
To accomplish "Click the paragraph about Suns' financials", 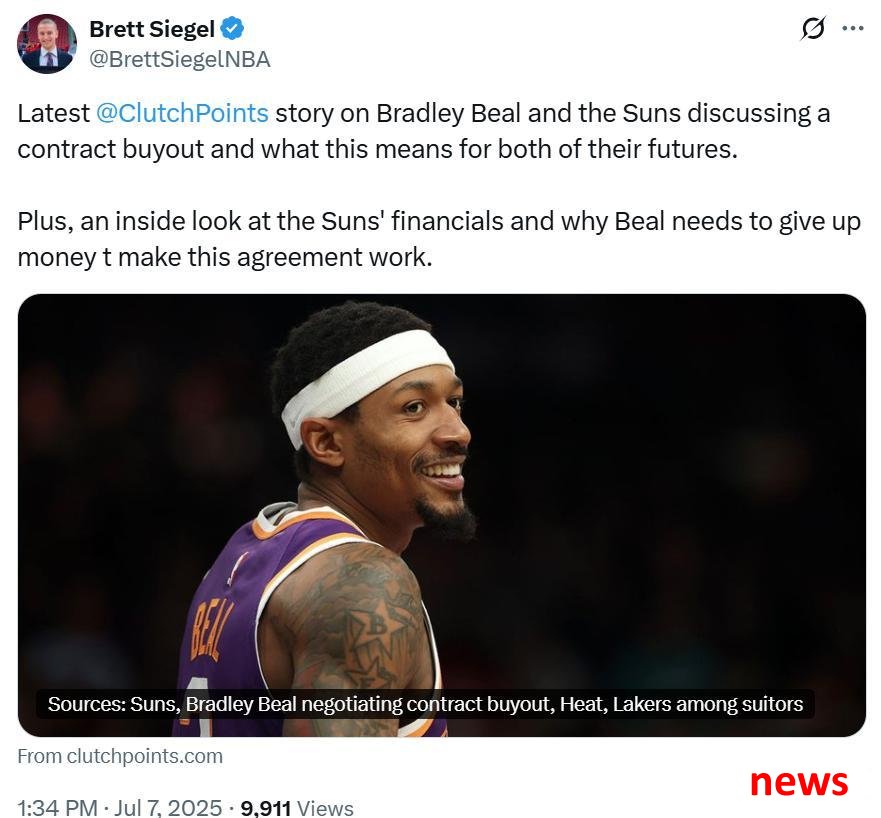I will tap(439, 239).
